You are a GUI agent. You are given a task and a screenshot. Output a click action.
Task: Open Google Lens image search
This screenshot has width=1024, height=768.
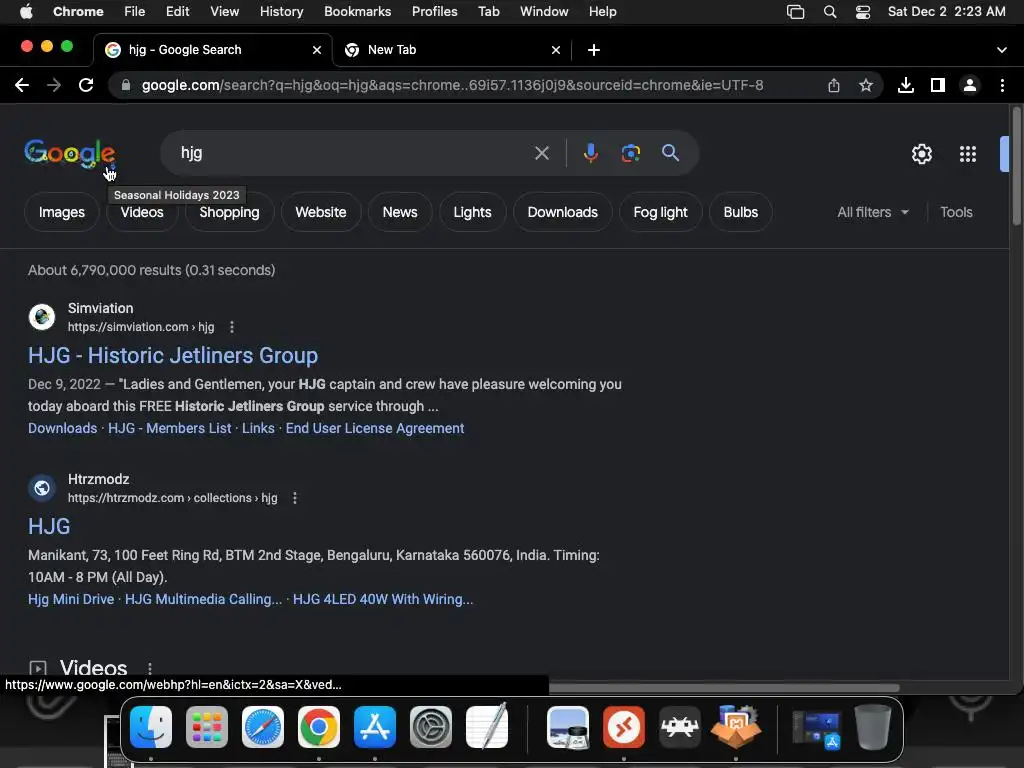630,153
